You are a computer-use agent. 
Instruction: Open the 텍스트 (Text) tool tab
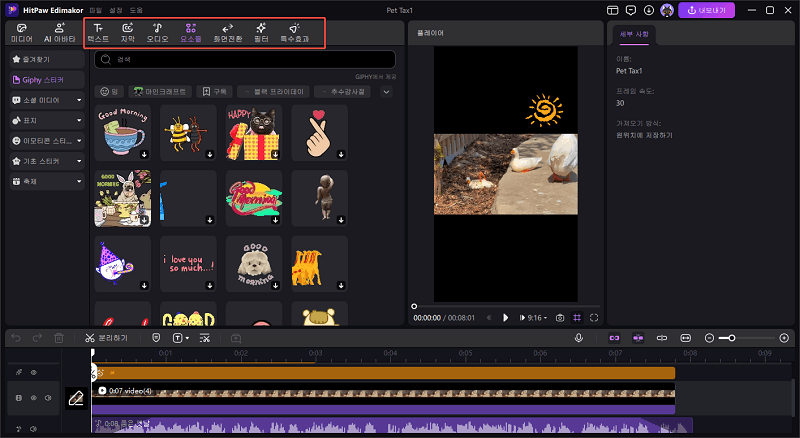coord(98,32)
